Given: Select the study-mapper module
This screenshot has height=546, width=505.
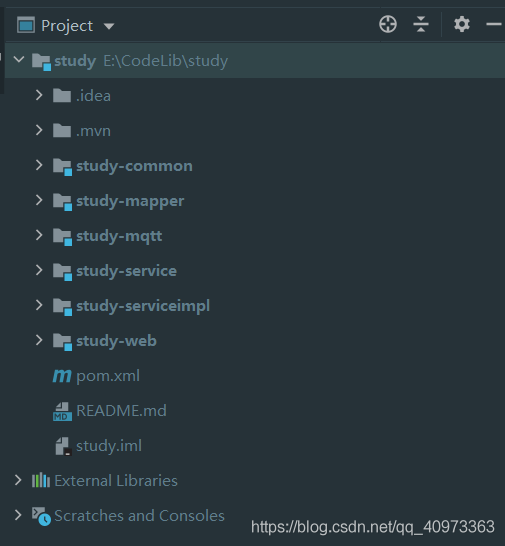Looking at the screenshot, I should pyautogui.click(x=130, y=201).
